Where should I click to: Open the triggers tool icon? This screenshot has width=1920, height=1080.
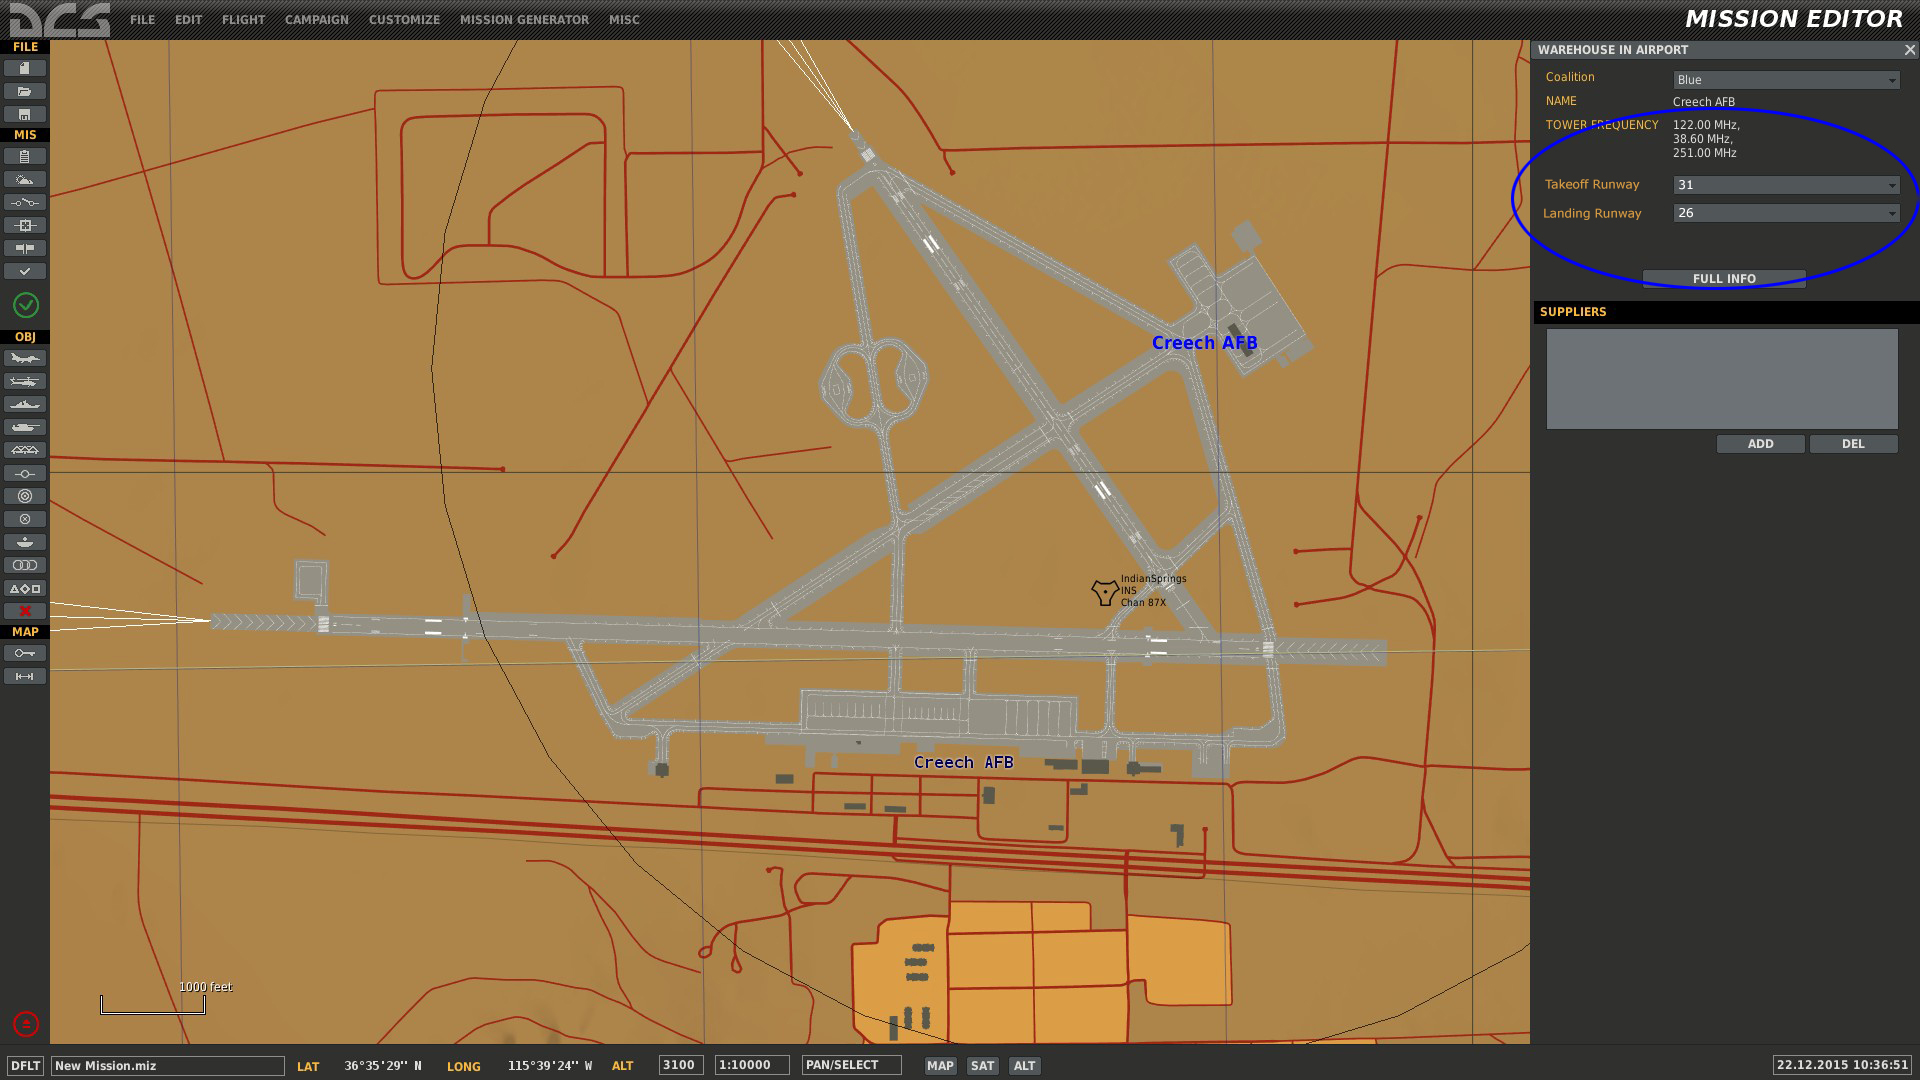(25, 202)
